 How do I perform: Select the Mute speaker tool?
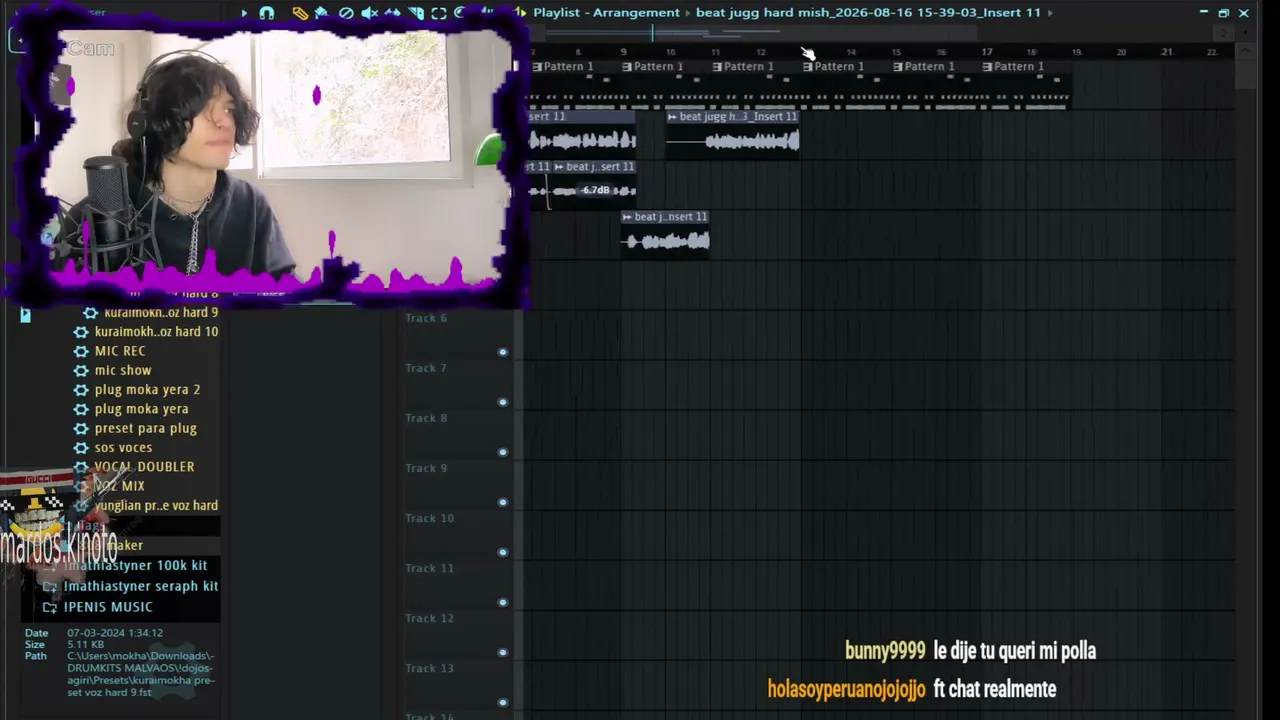(x=369, y=13)
